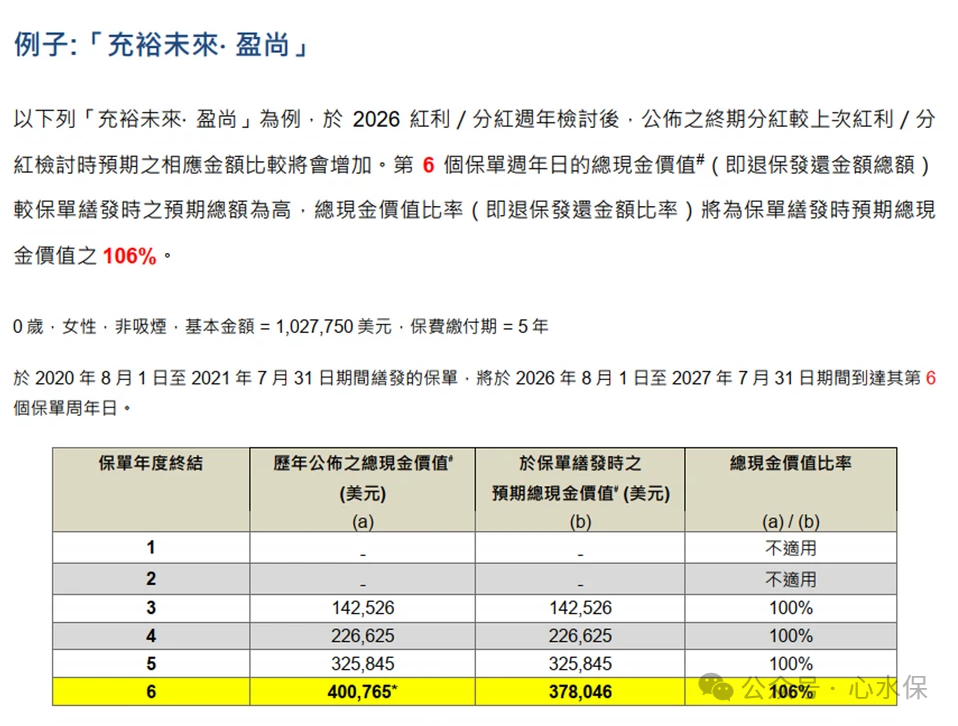Click the column header 總現金價值比率
This screenshot has width=958, height=726.
click(791, 463)
